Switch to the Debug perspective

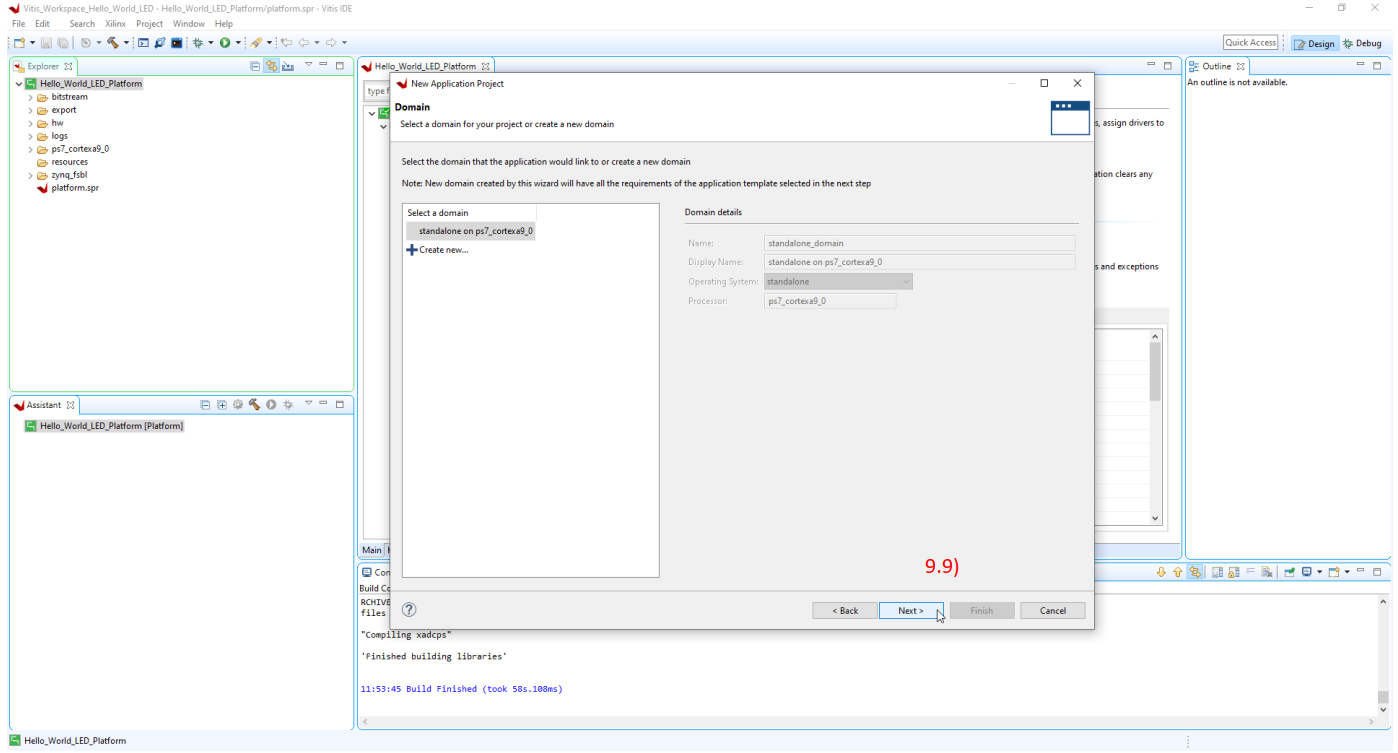point(1362,43)
